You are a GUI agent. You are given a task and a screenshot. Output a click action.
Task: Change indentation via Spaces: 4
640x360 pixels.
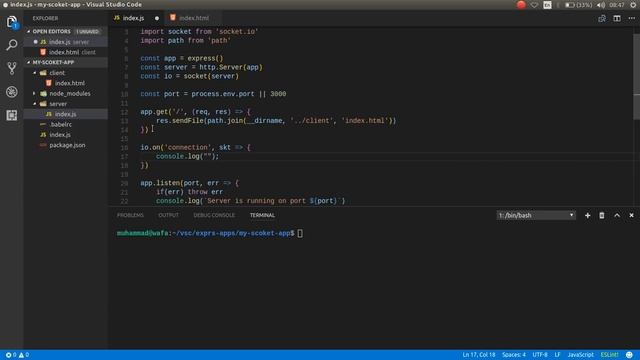[514, 355]
